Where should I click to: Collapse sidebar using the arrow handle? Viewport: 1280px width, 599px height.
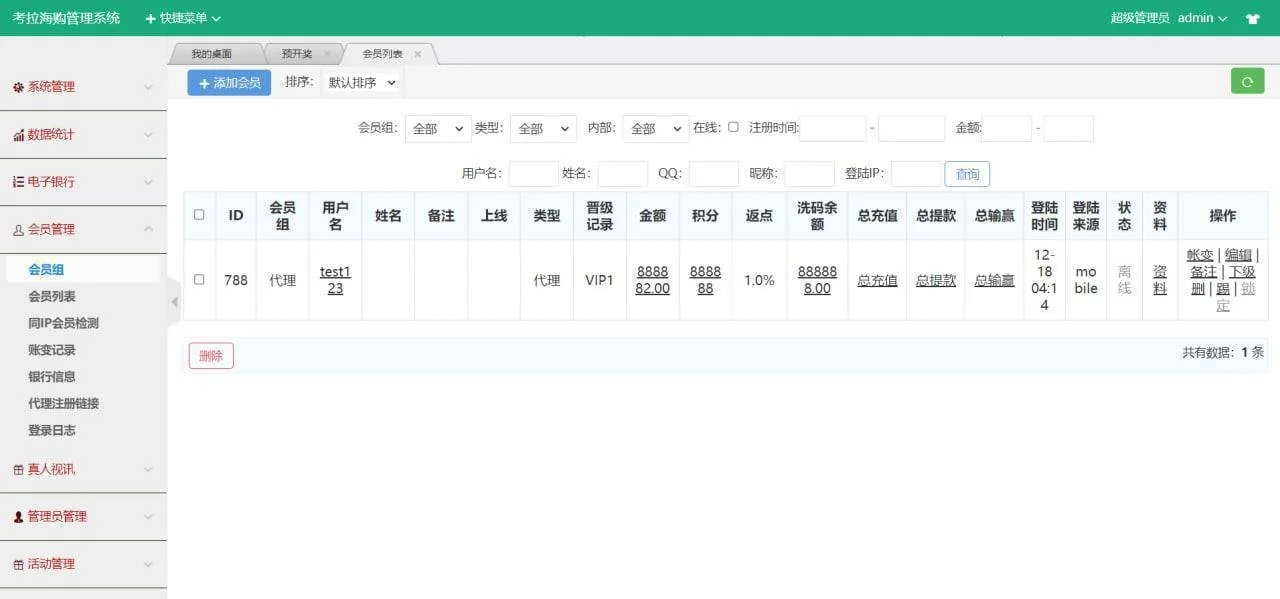tap(174, 301)
